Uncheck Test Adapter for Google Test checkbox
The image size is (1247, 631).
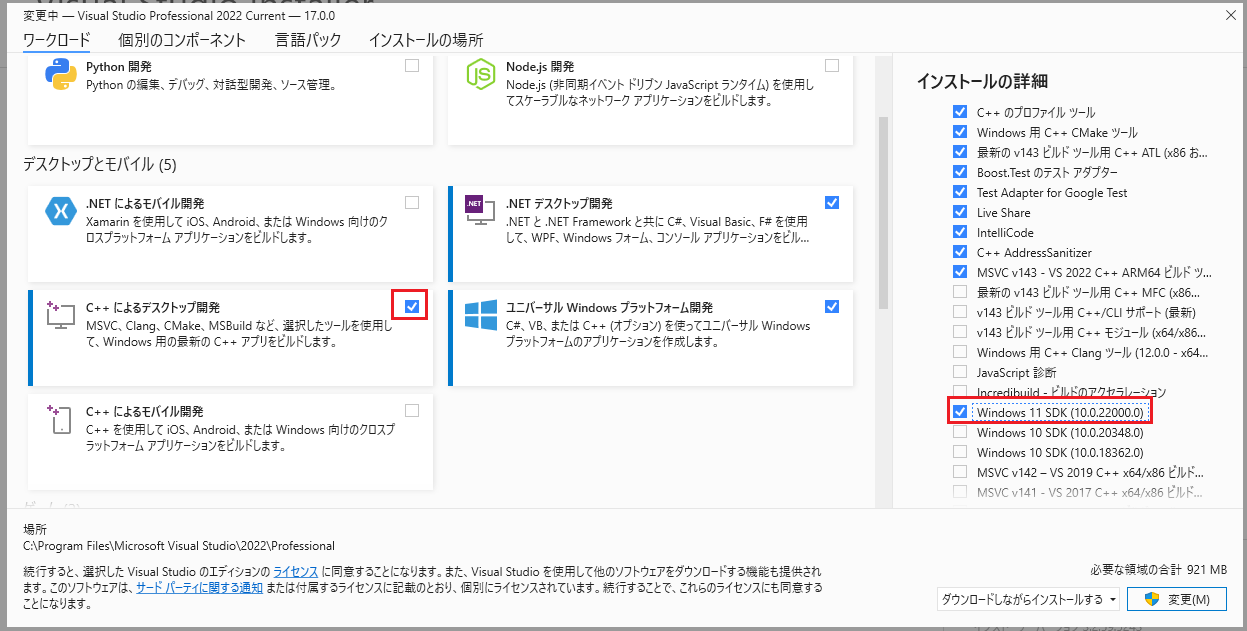(960, 192)
